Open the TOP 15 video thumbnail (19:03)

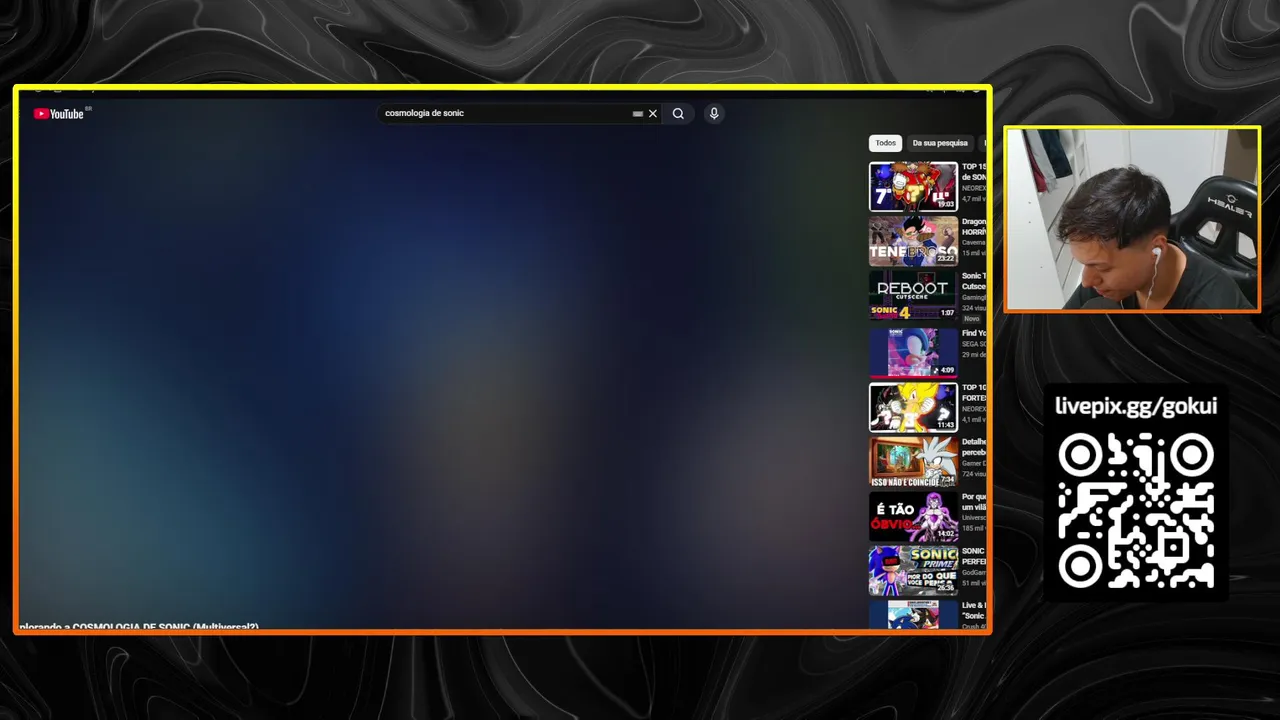click(913, 186)
